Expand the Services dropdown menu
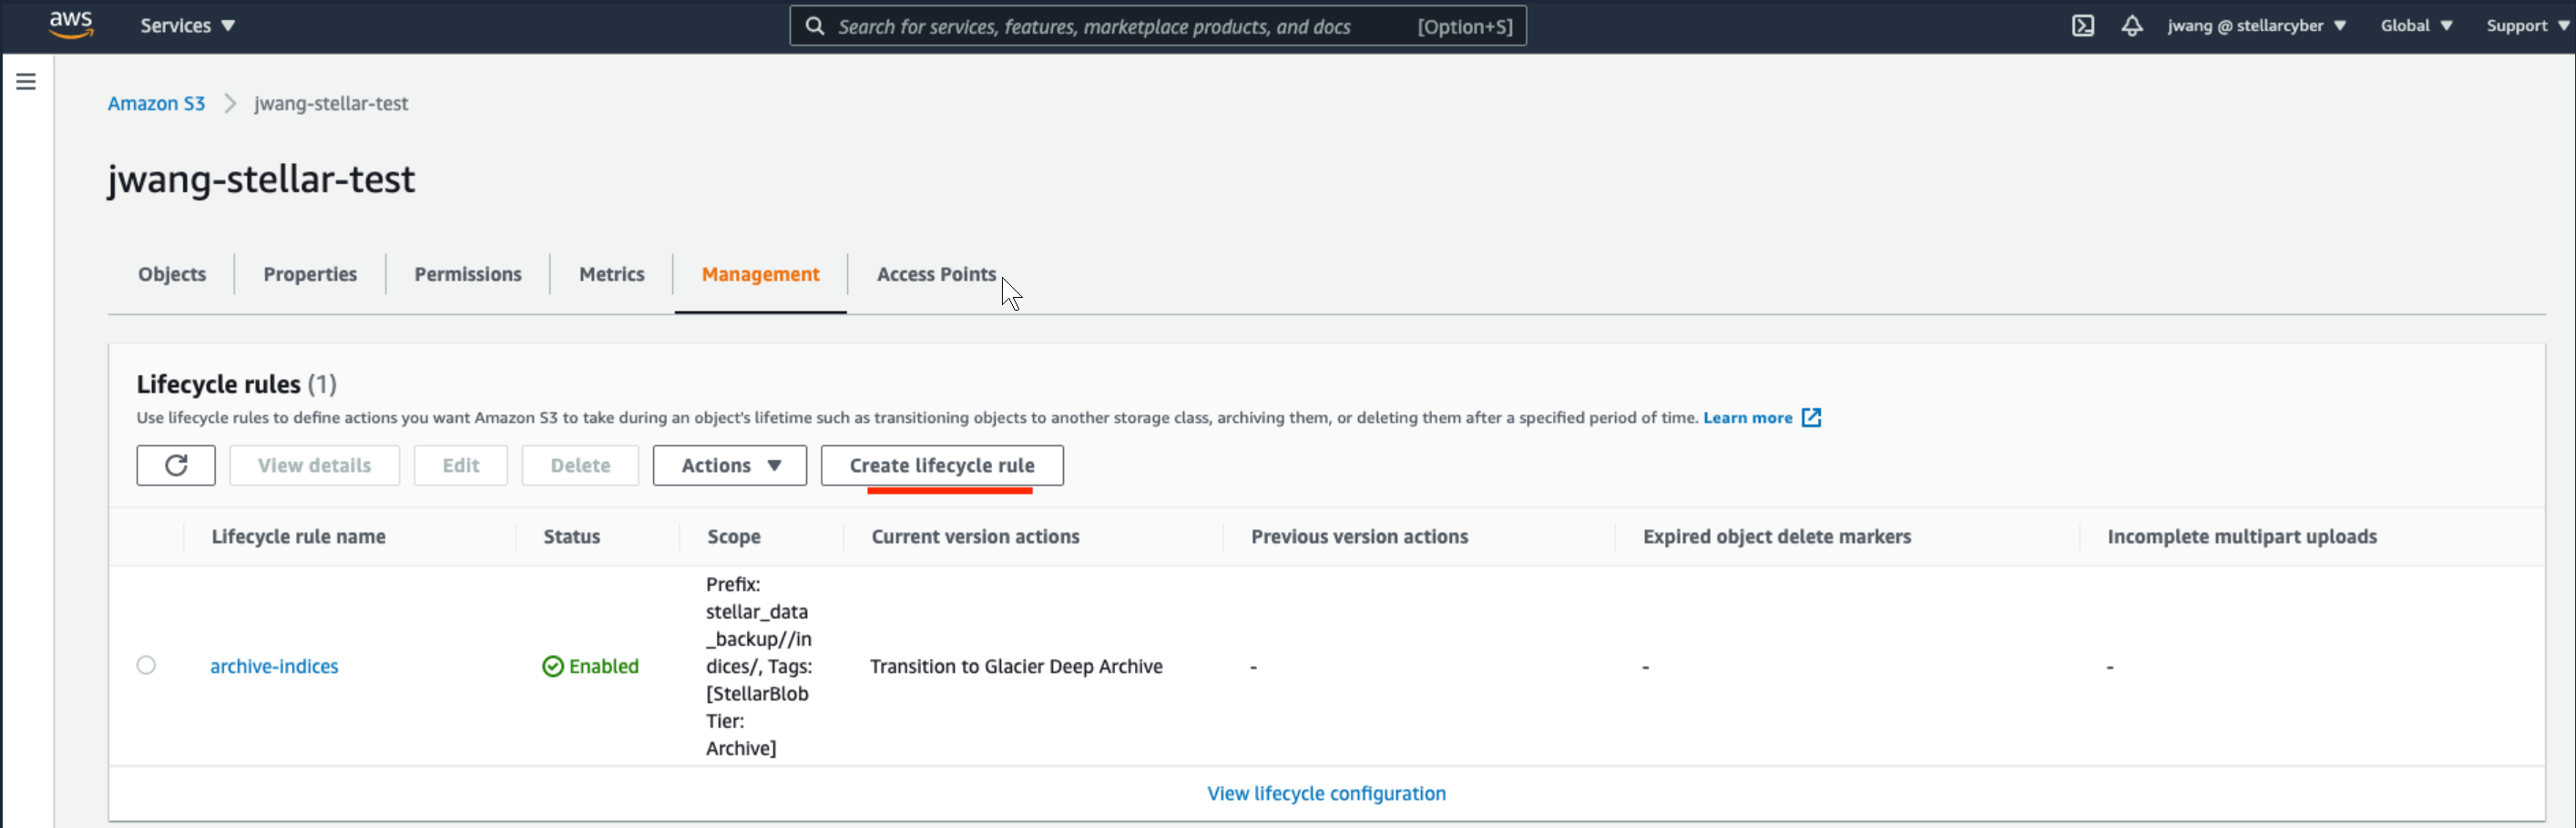 click(x=187, y=26)
